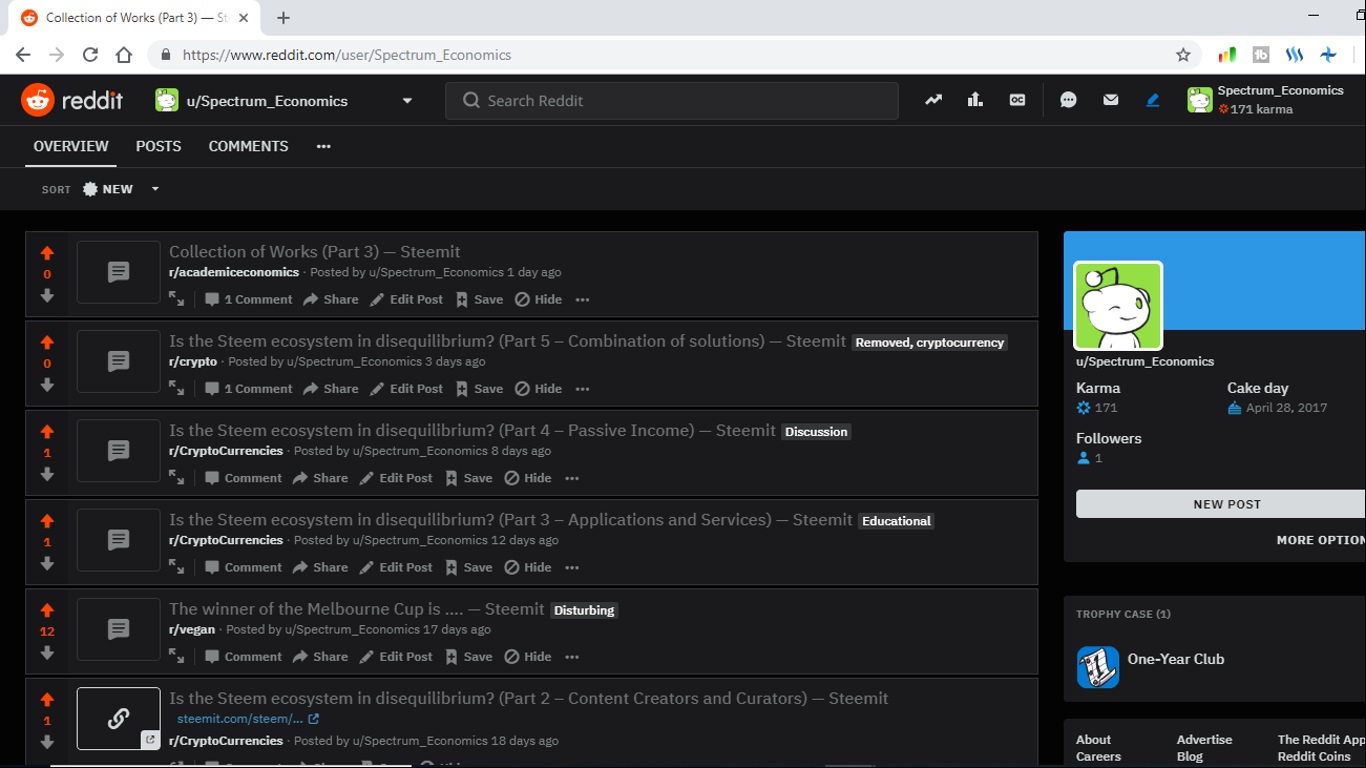Open the profile tabs overflow ellipsis
This screenshot has height=768, width=1366.
pyautogui.click(x=323, y=146)
